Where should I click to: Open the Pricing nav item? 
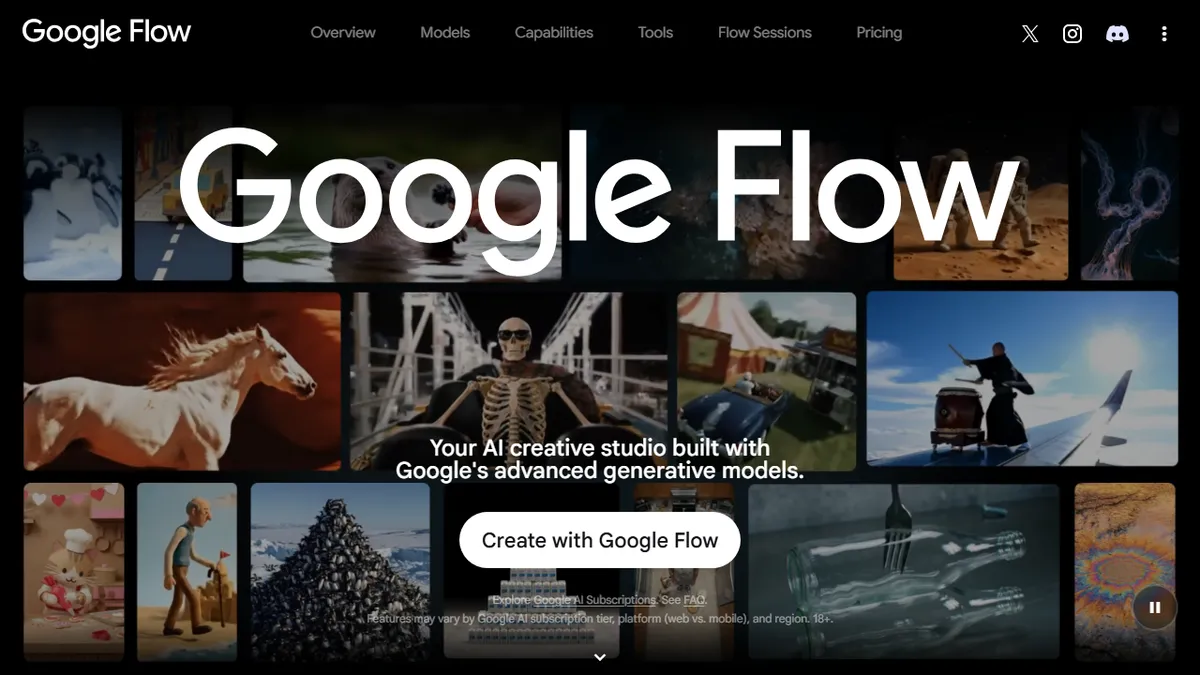point(879,32)
